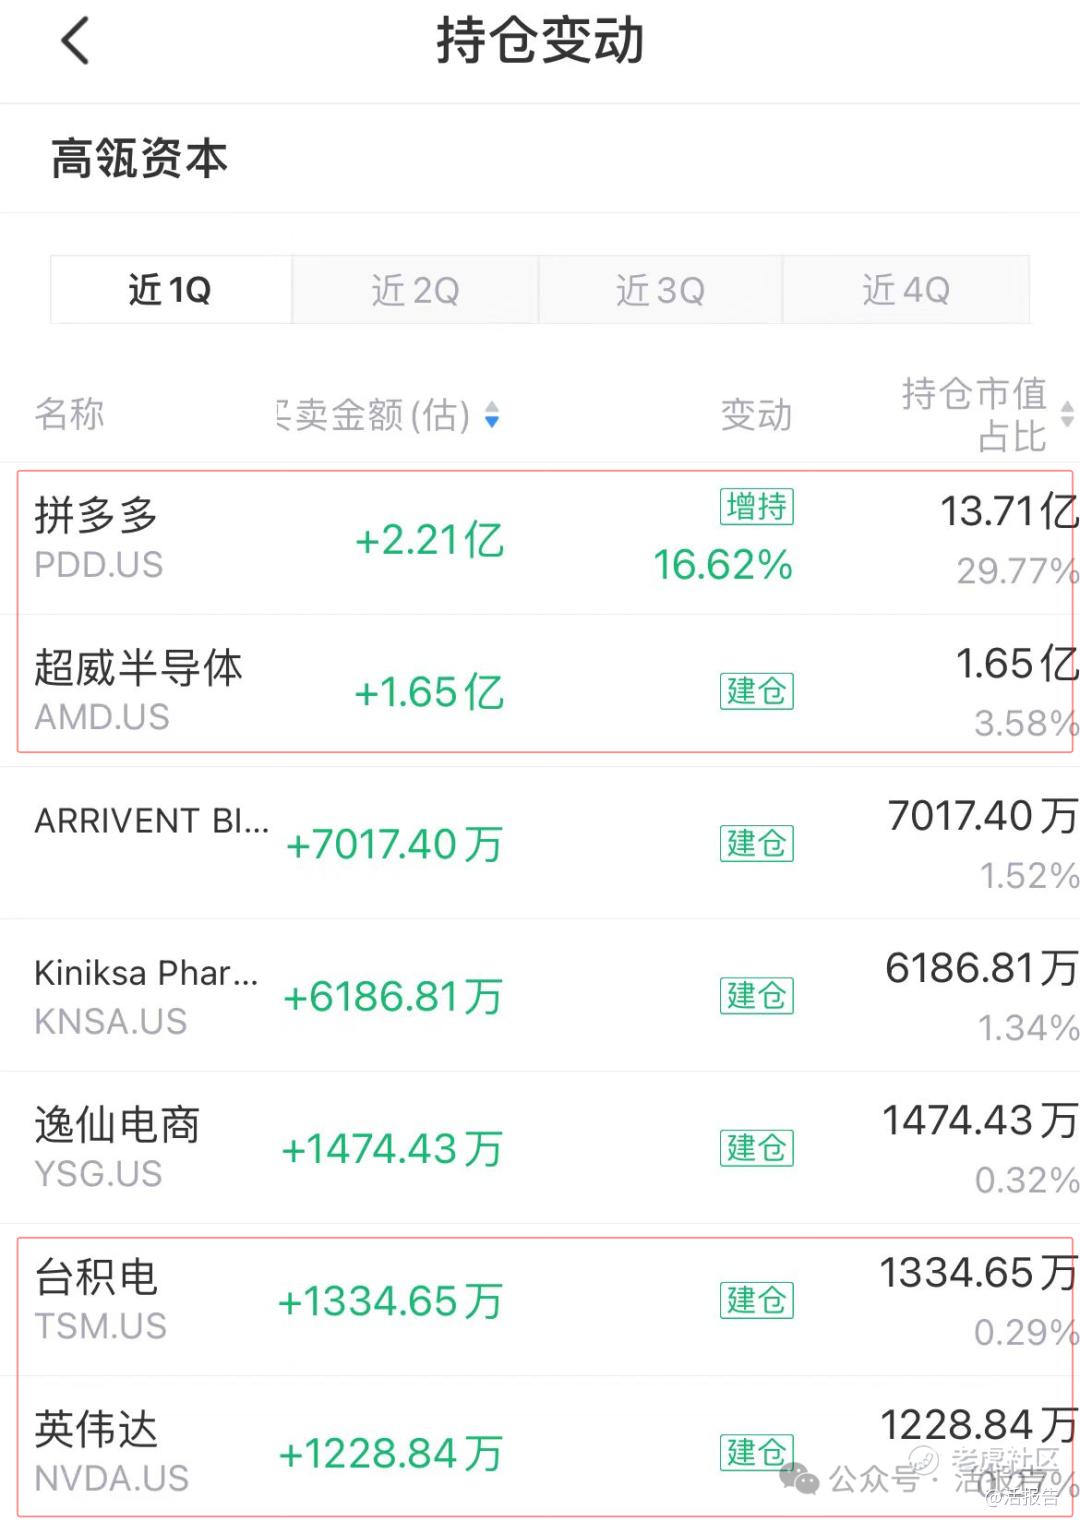Switch to the 近2Q tab
1080x1522 pixels.
coord(415,290)
